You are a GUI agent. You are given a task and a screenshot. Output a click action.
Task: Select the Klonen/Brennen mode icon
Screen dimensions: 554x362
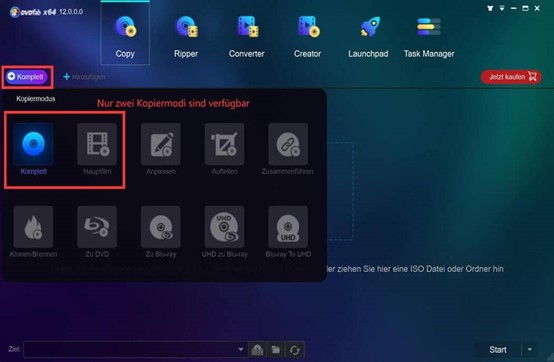pyautogui.click(x=33, y=227)
